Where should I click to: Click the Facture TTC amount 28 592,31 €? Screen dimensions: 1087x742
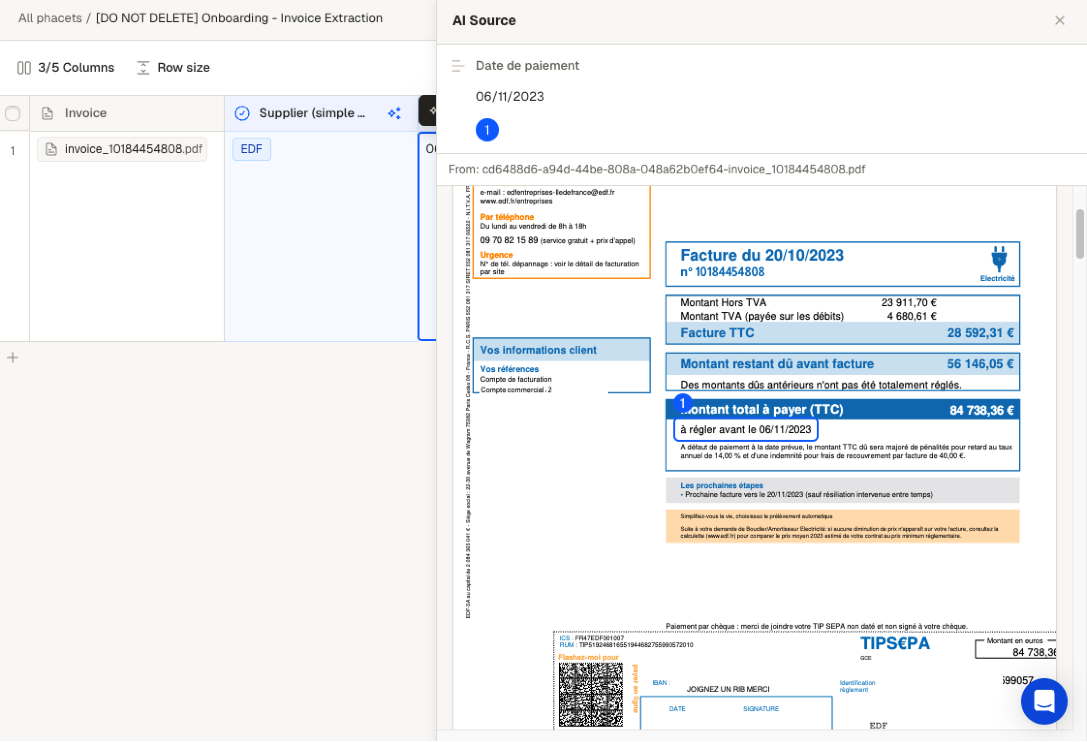[x=980, y=333]
